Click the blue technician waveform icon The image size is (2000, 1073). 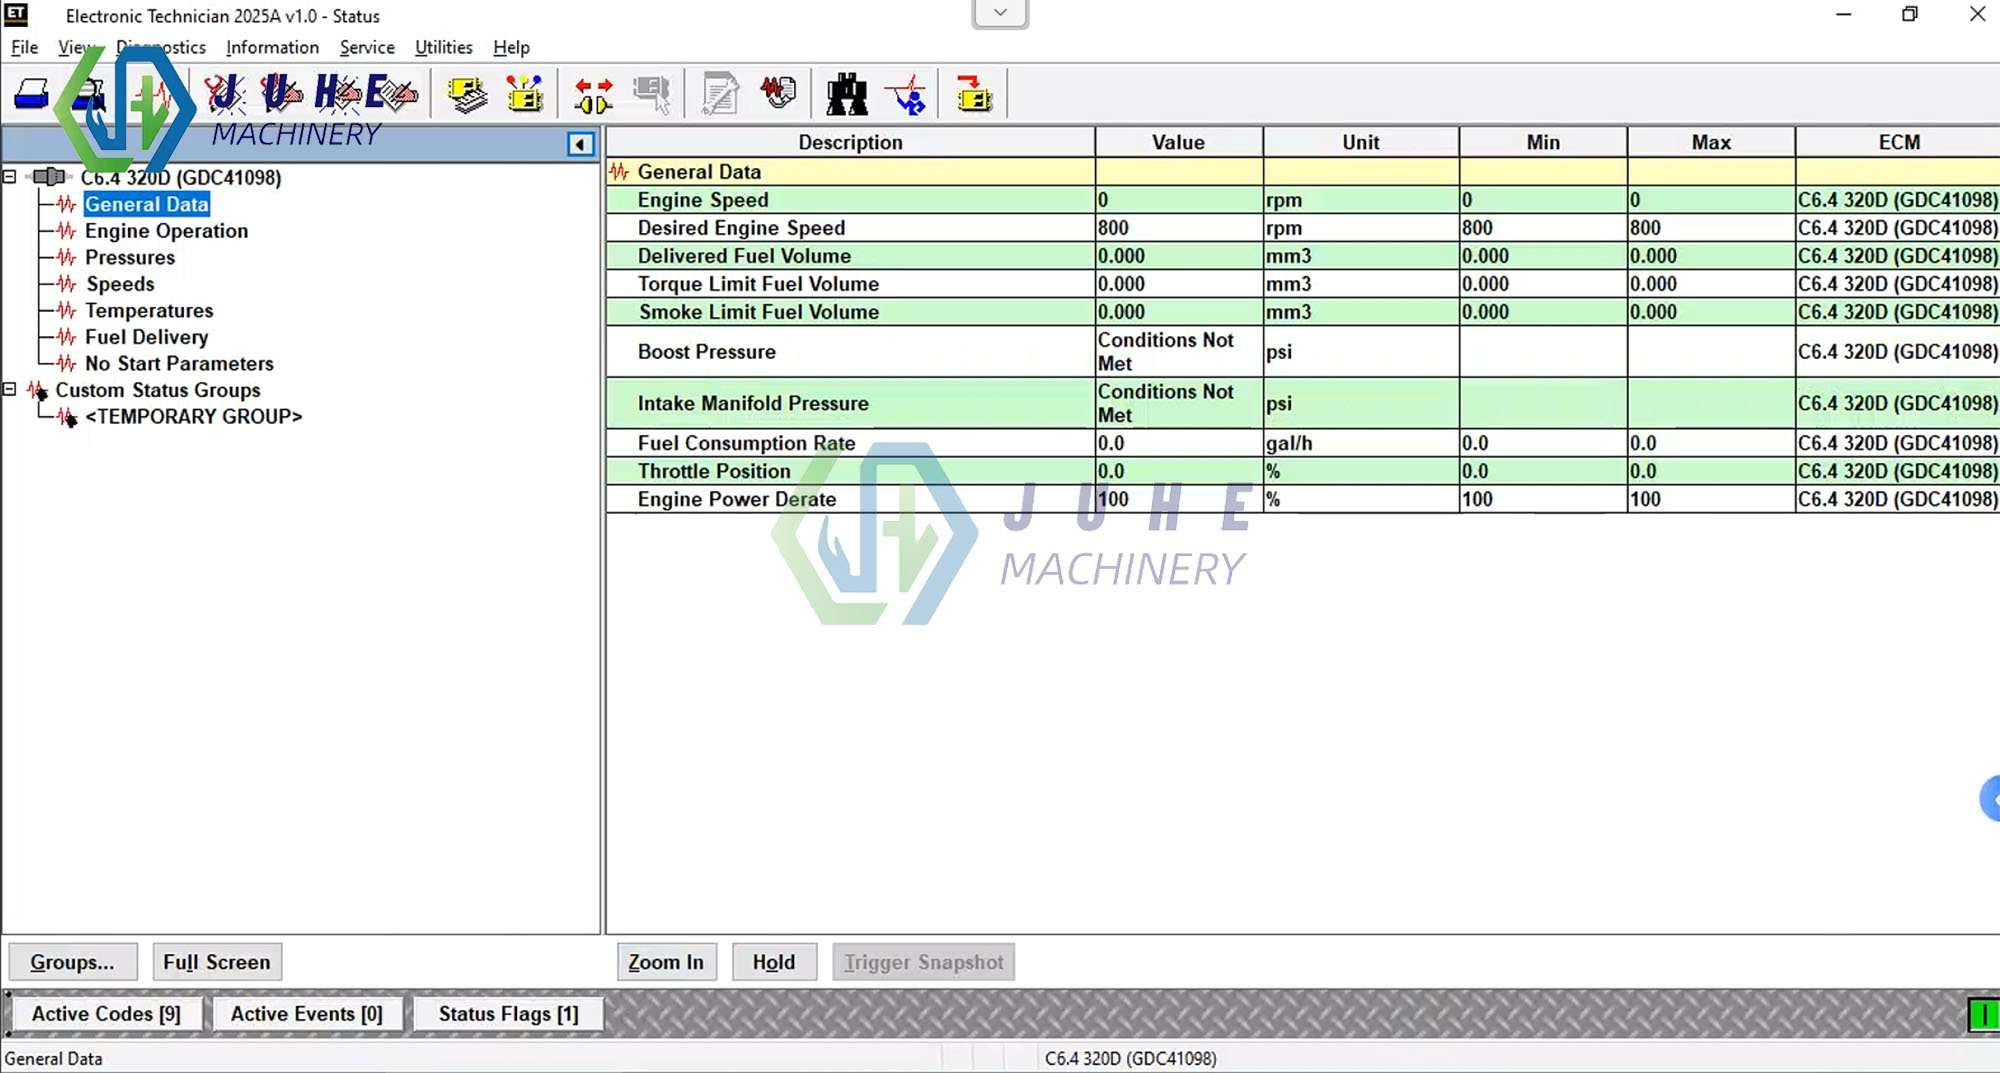tap(907, 93)
